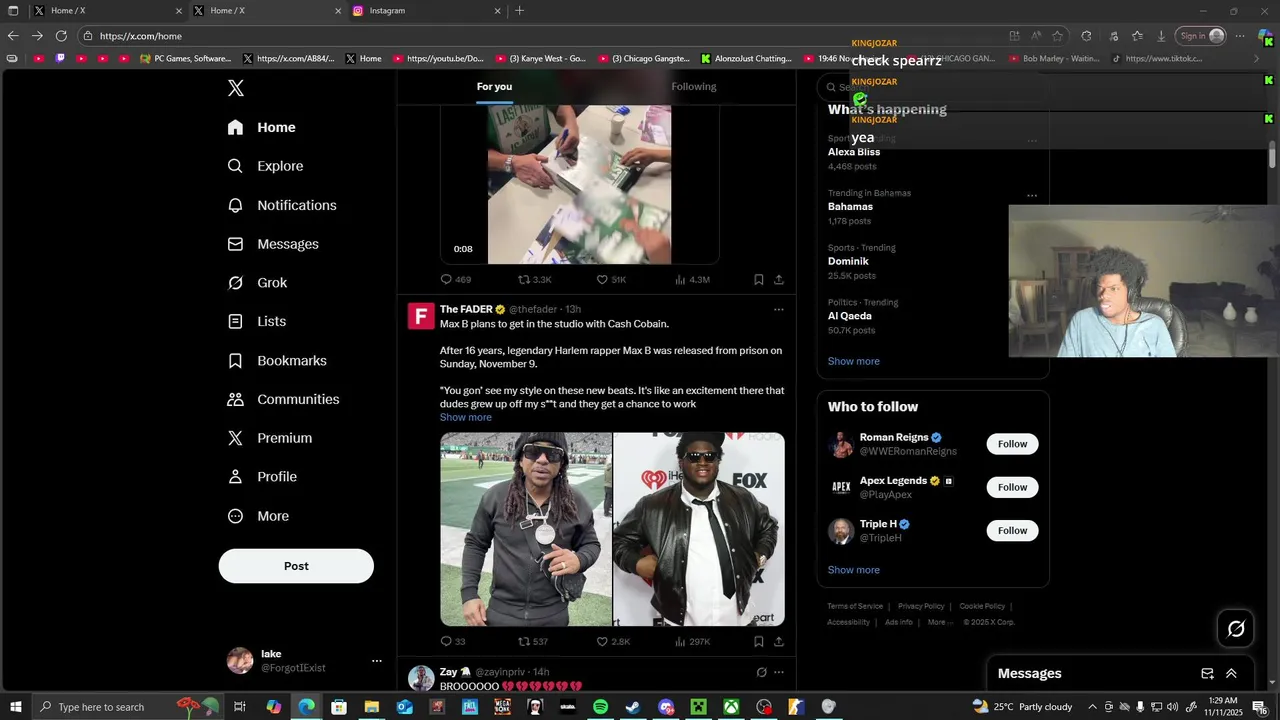Open Bookmarks in X sidebar

click(x=277, y=360)
